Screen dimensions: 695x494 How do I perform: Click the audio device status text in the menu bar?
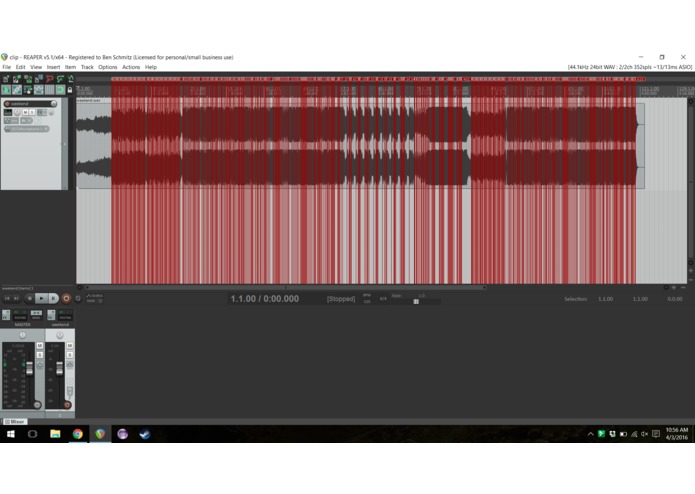point(629,67)
